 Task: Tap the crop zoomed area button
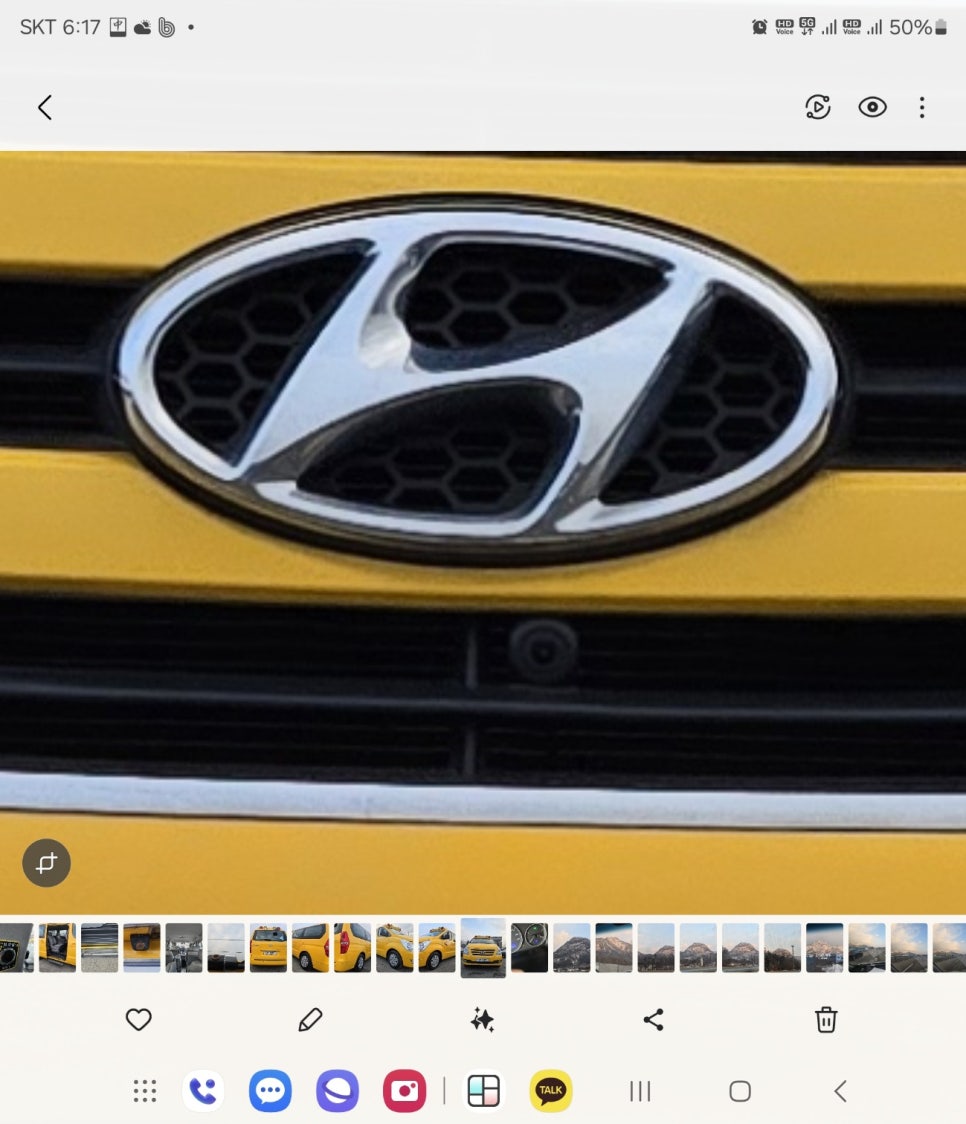coord(47,863)
